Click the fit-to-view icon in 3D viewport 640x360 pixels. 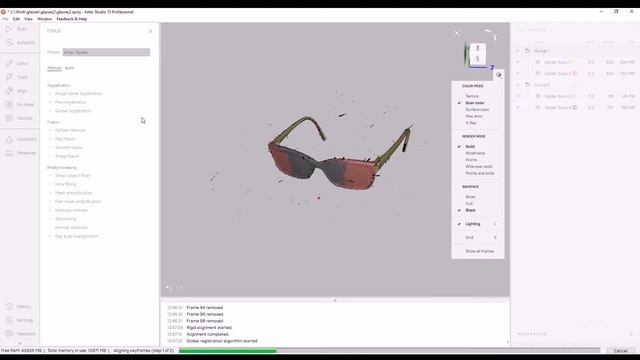coord(457,33)
